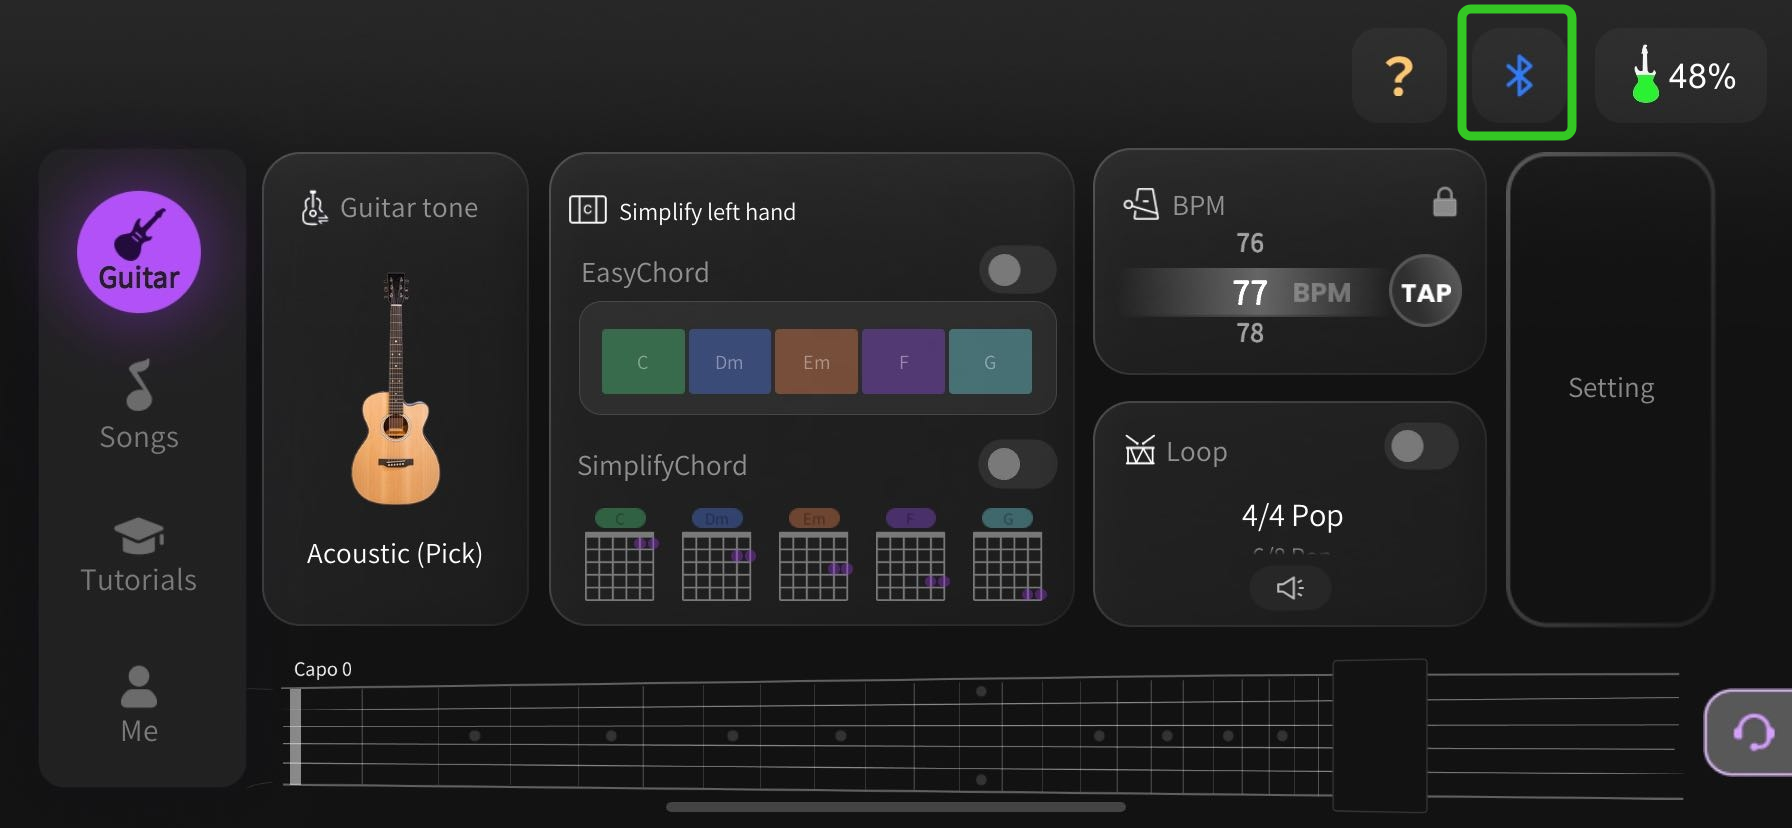Tap the TAP tempo button
Viewport: 1792px width, 828px height.
click(x=1425, y=291)
